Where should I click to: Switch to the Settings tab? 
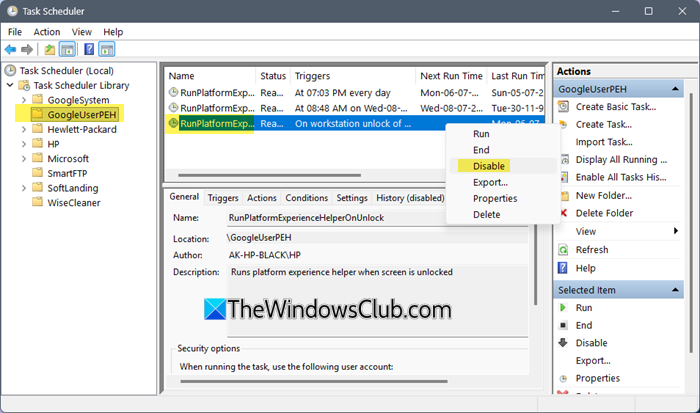pyautogui.click(x=352, y=198)
